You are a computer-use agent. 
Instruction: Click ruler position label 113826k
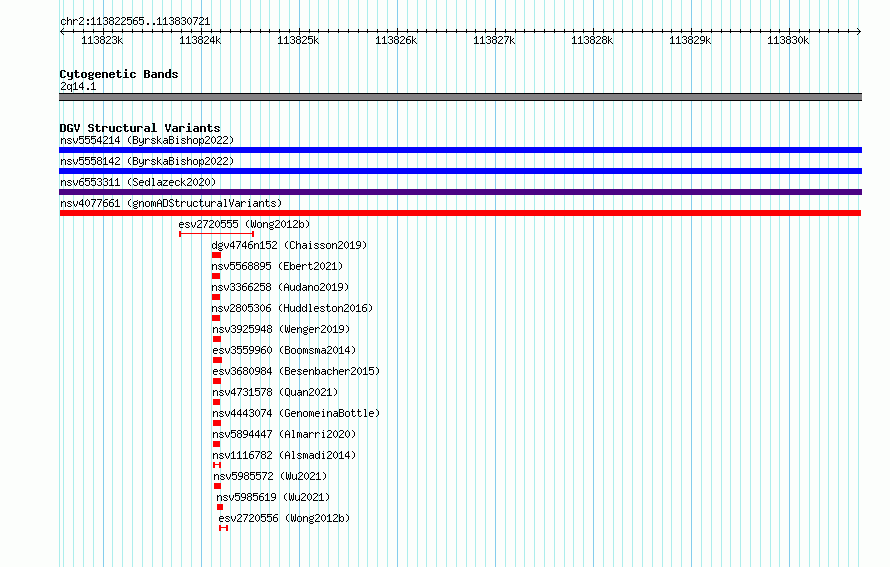[x=396, y=40]
